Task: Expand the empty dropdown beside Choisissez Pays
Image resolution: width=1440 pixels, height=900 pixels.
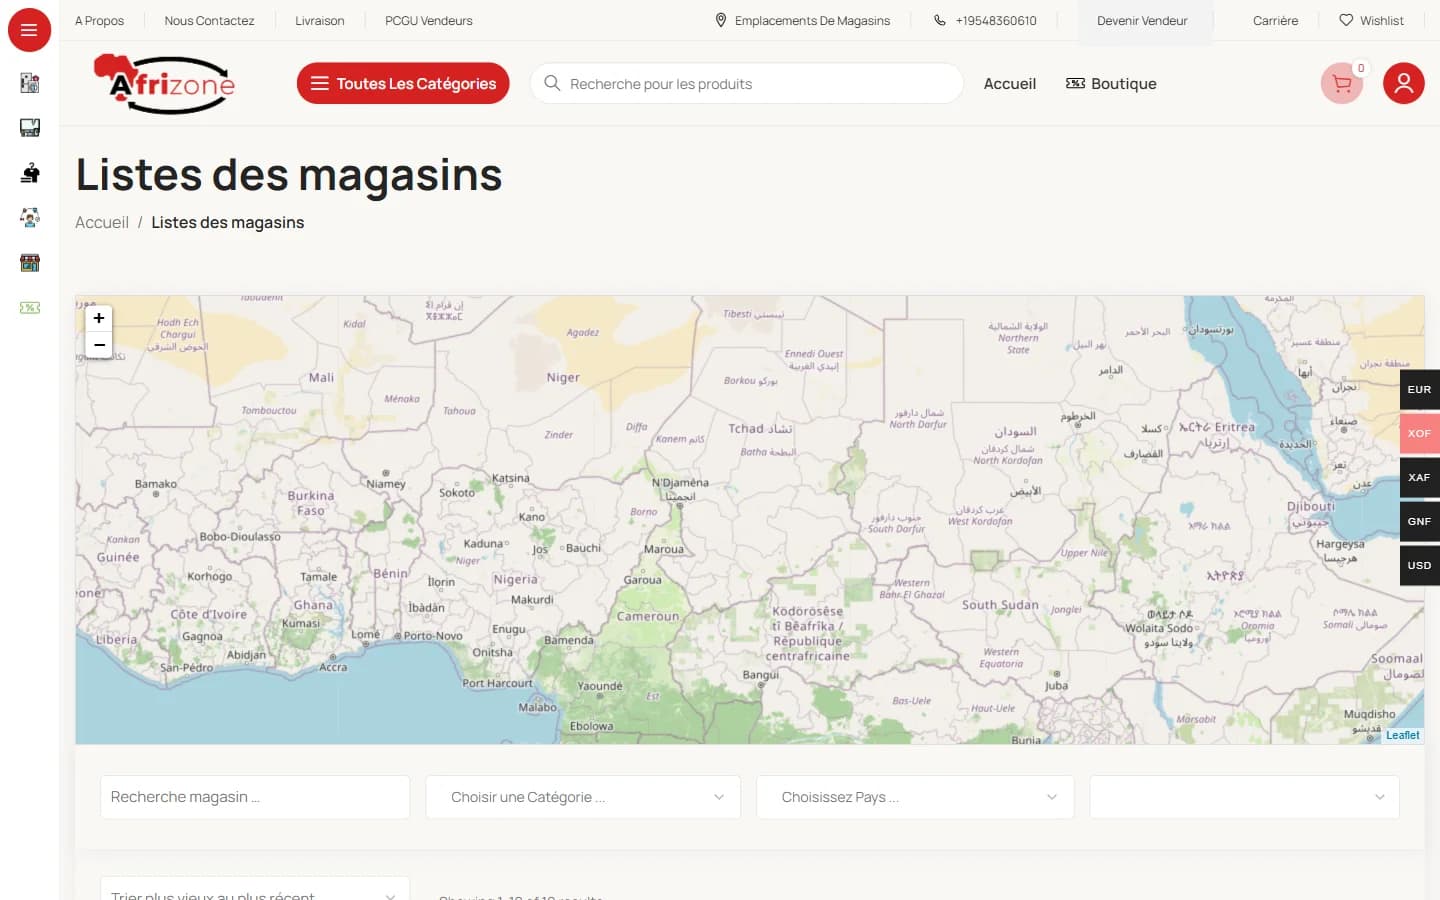Action: (x=1244, y=797)
